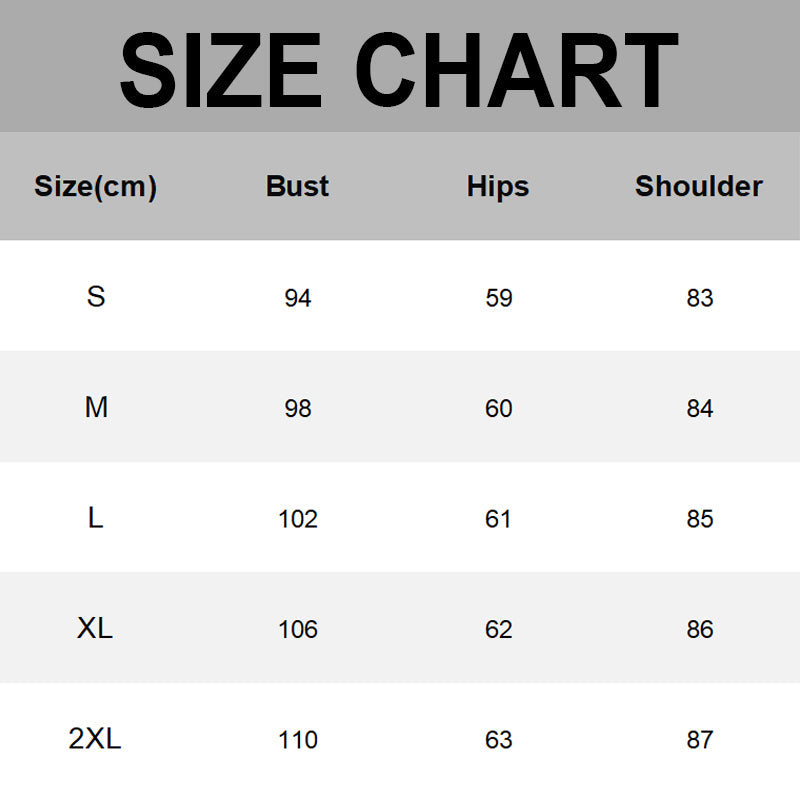Select the L size row label

[96, 519]
